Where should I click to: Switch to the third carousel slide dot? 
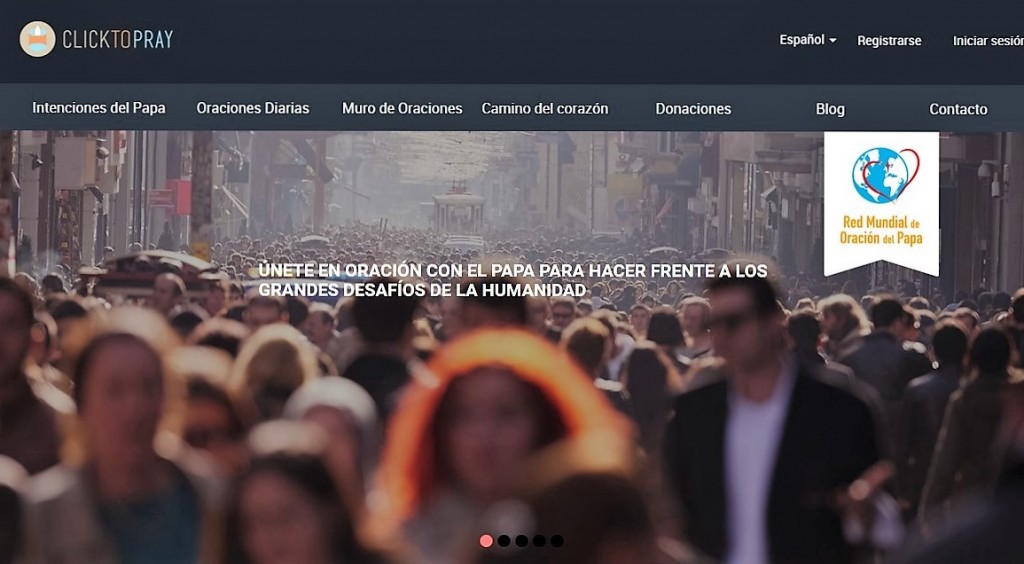[521, 541]
